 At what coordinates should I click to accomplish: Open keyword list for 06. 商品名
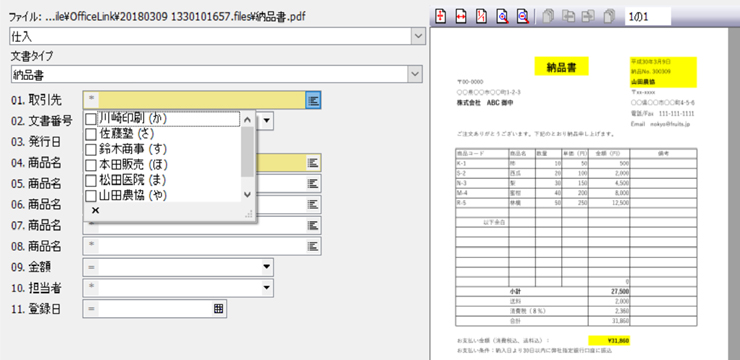pyautogui.click(x=312, y=204)
